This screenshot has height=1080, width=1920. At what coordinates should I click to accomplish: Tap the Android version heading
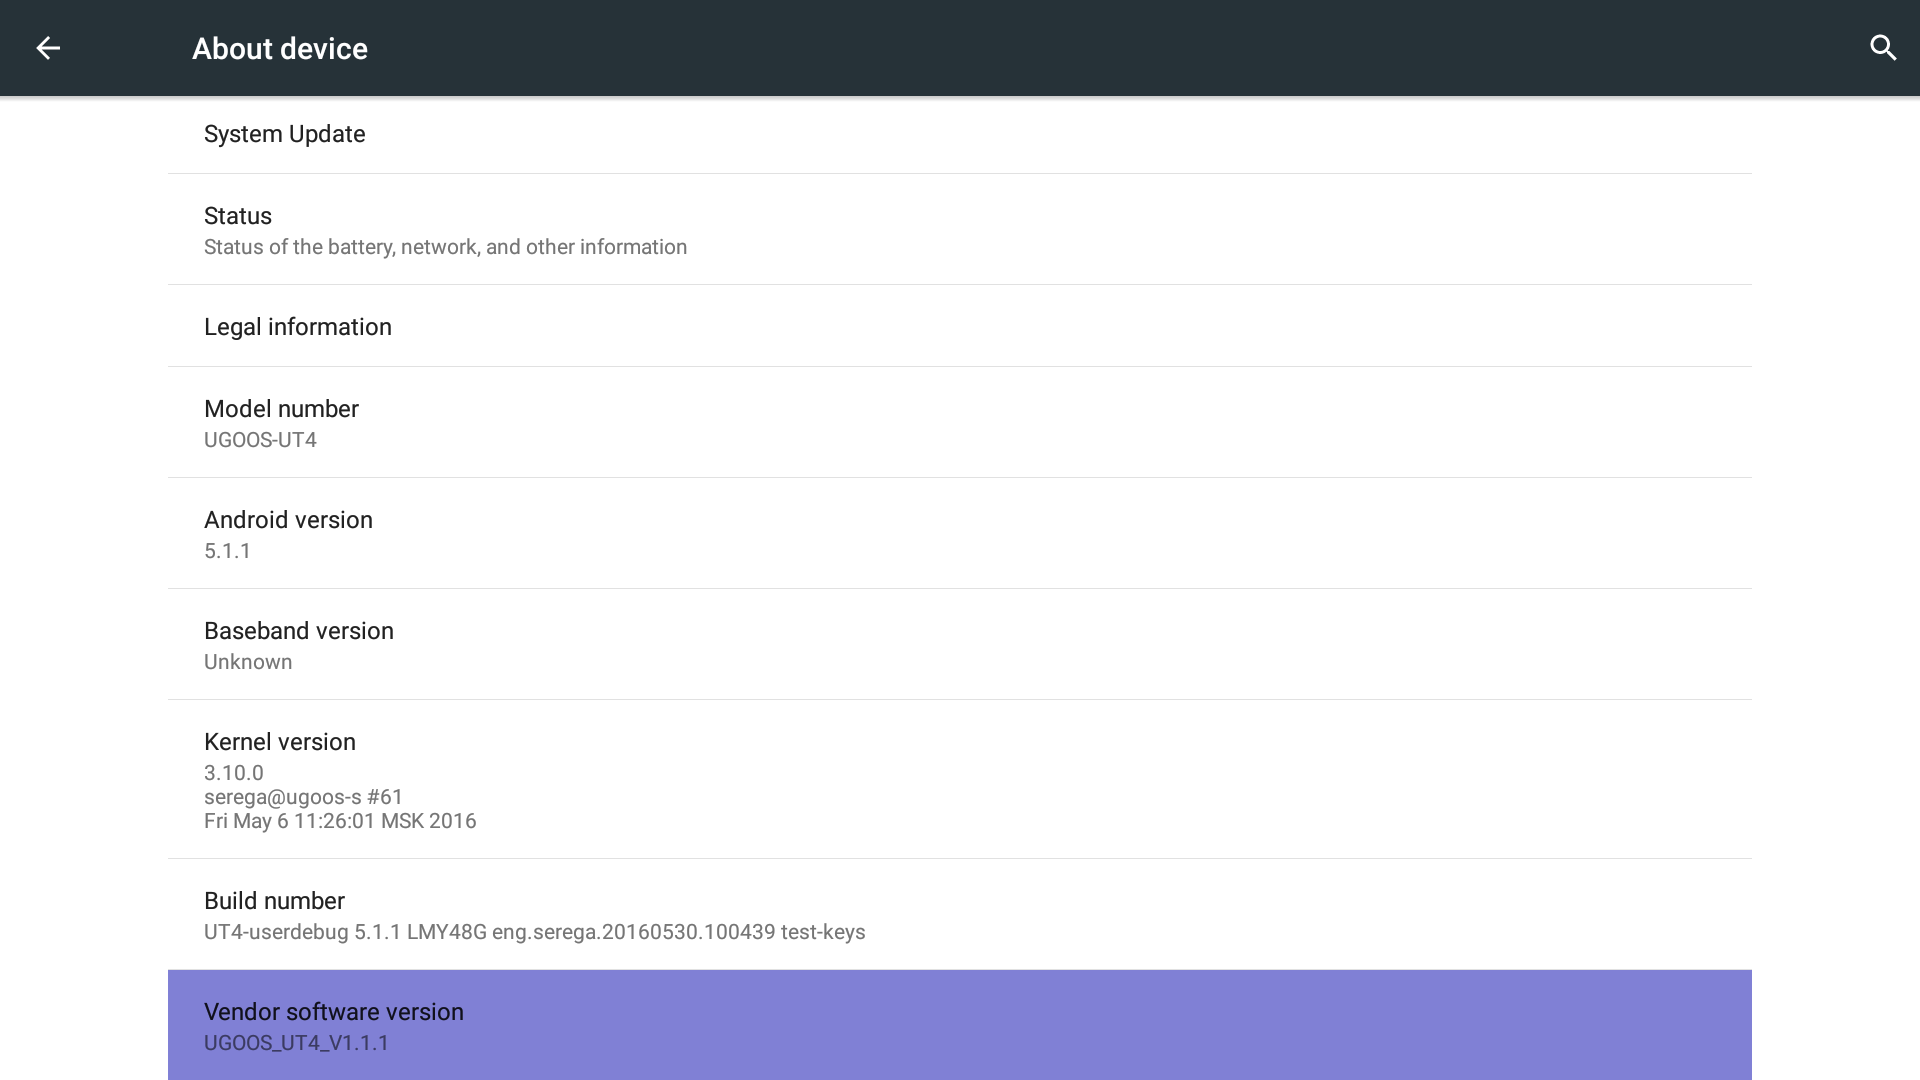coord(288,520)
